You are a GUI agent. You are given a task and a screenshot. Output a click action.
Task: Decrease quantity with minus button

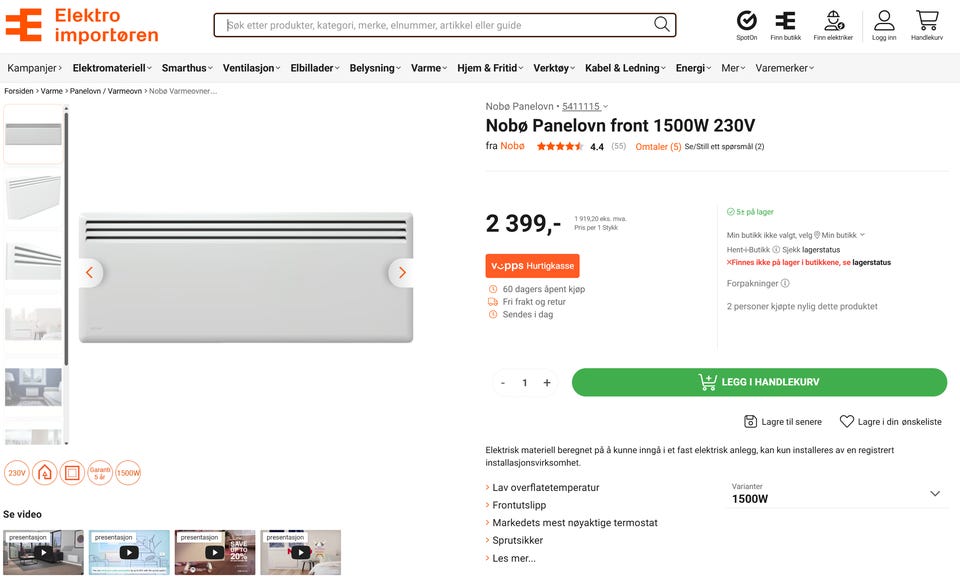[x=503, y=383]
